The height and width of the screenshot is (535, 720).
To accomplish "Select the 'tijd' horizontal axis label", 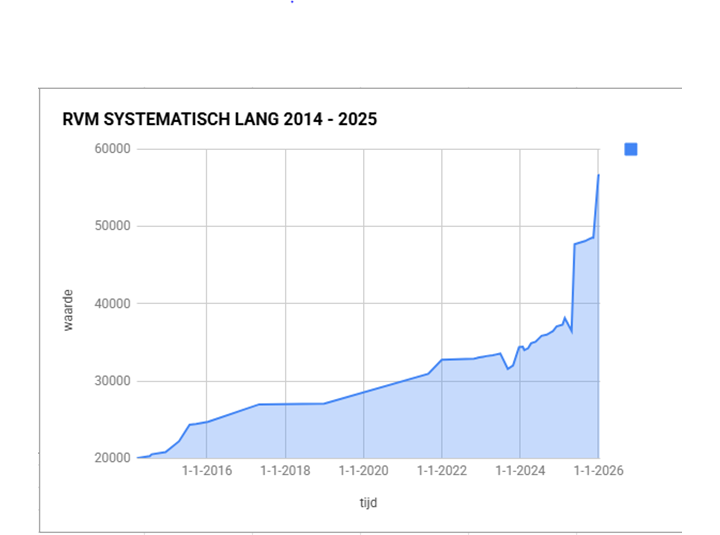I will [366, 503].
